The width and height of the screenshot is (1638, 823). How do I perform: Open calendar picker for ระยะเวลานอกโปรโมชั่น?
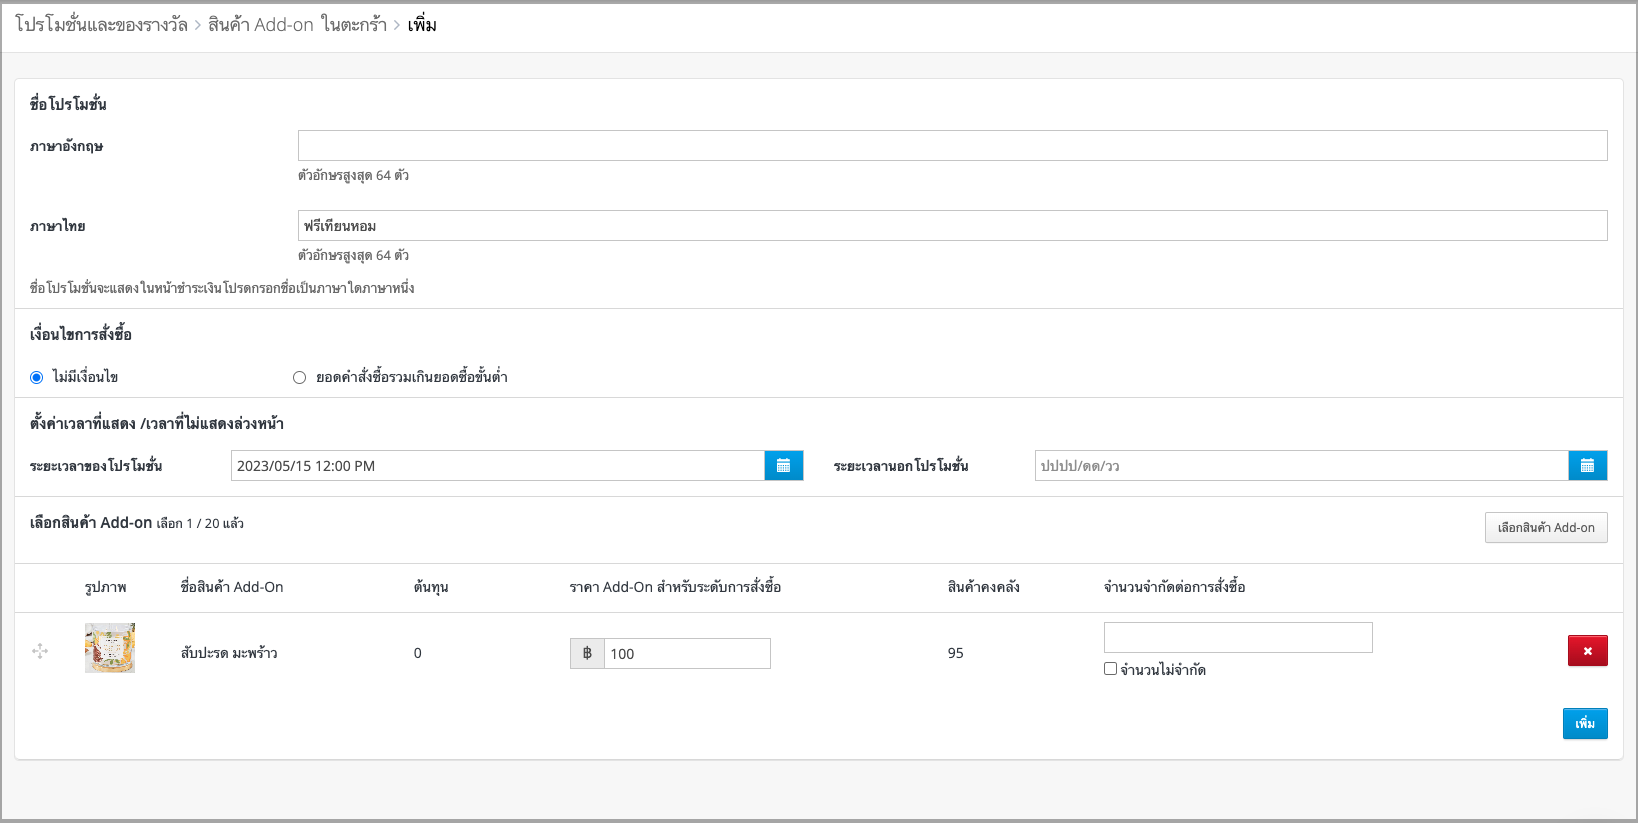coord(1588,466)
